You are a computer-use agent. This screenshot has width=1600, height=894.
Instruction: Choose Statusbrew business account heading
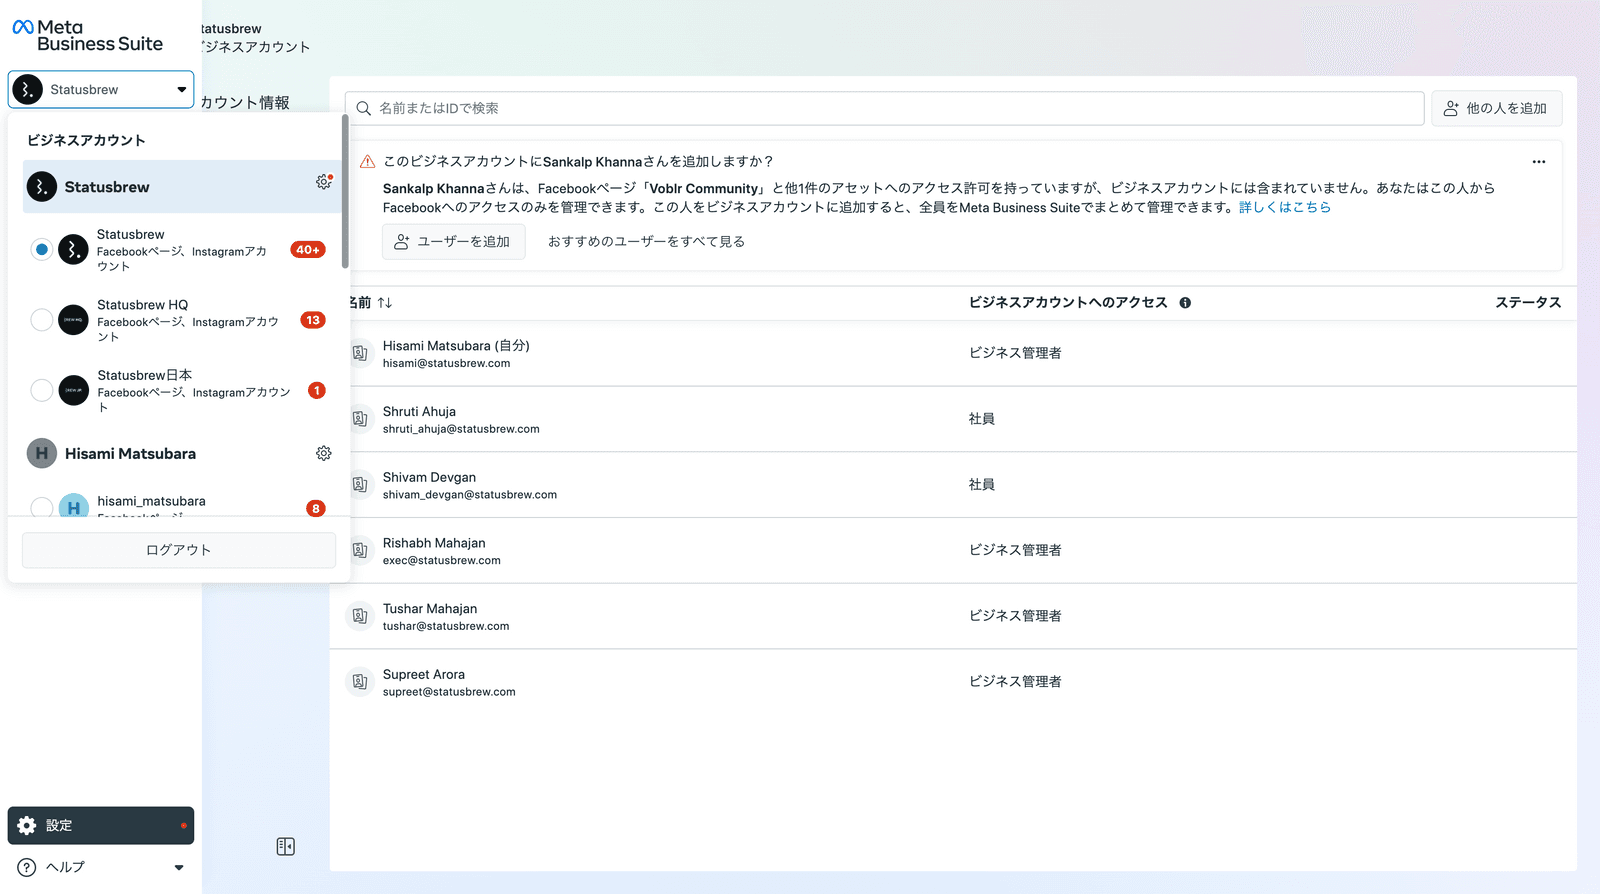107,187
